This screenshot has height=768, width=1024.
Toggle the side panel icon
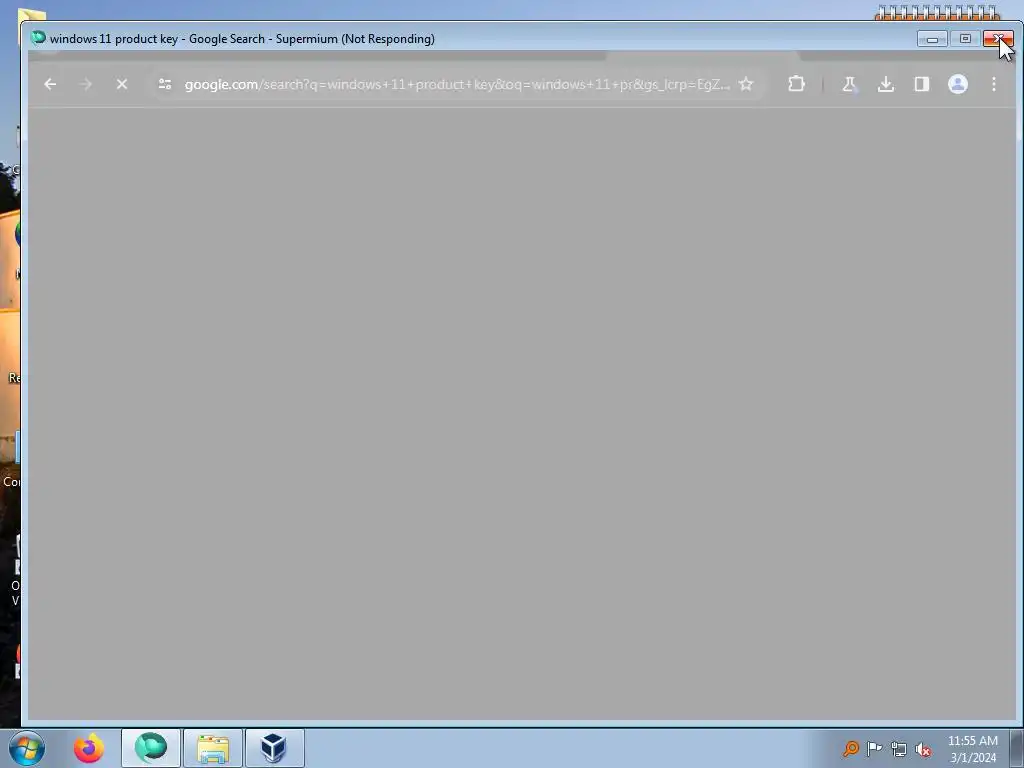(921, 84)
